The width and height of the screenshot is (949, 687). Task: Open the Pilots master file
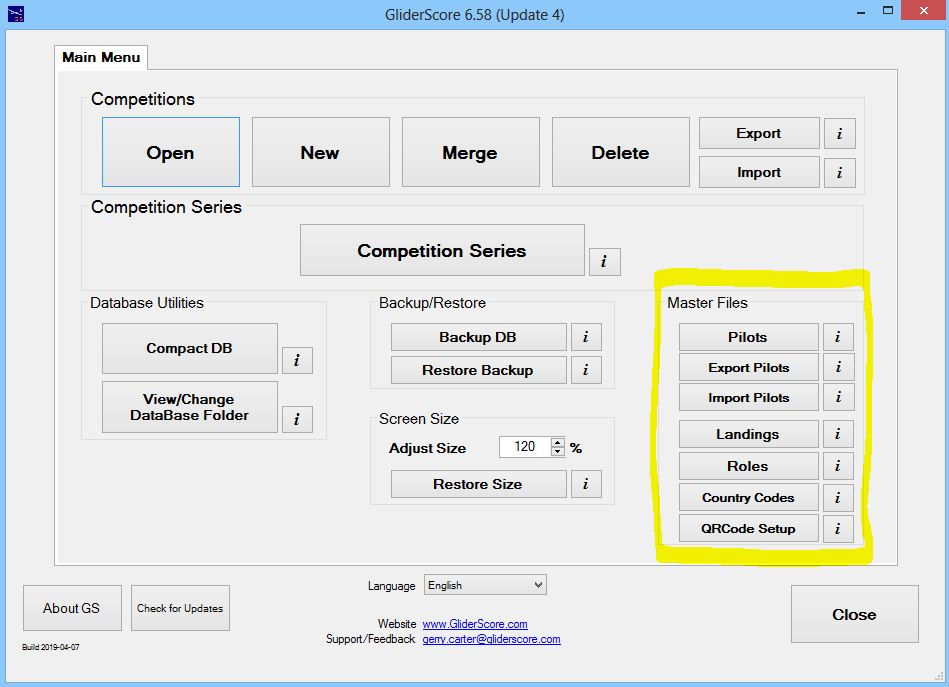point(748,337)
